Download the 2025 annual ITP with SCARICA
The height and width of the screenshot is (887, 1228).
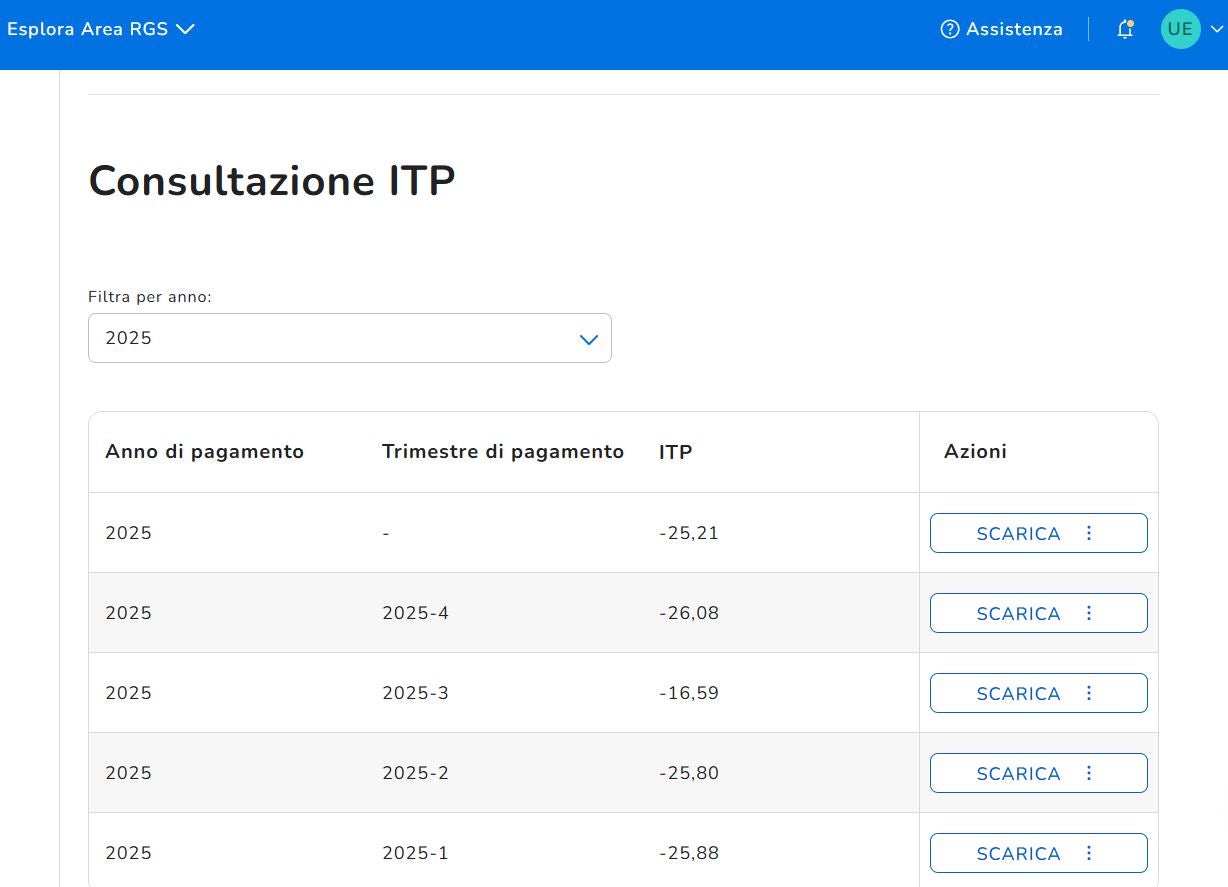pyautogui.click(x=1017, y=533)
